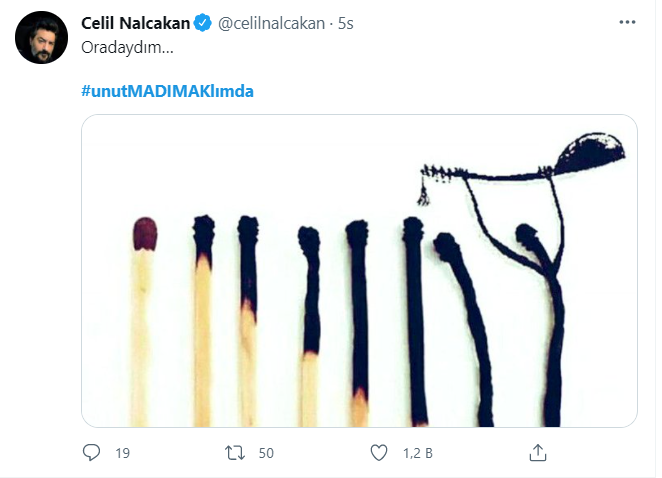Open Celil Nalcakan's profile avatar
Image resolution: width=662 pixels, height=478 pixels.
point(40,40)
